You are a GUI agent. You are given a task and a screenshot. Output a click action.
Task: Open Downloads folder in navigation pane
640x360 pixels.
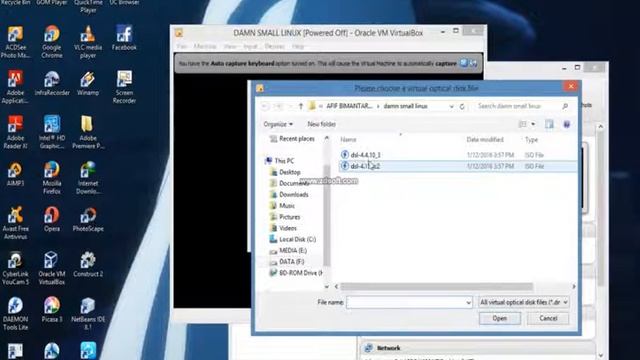(x=289, y=195)
